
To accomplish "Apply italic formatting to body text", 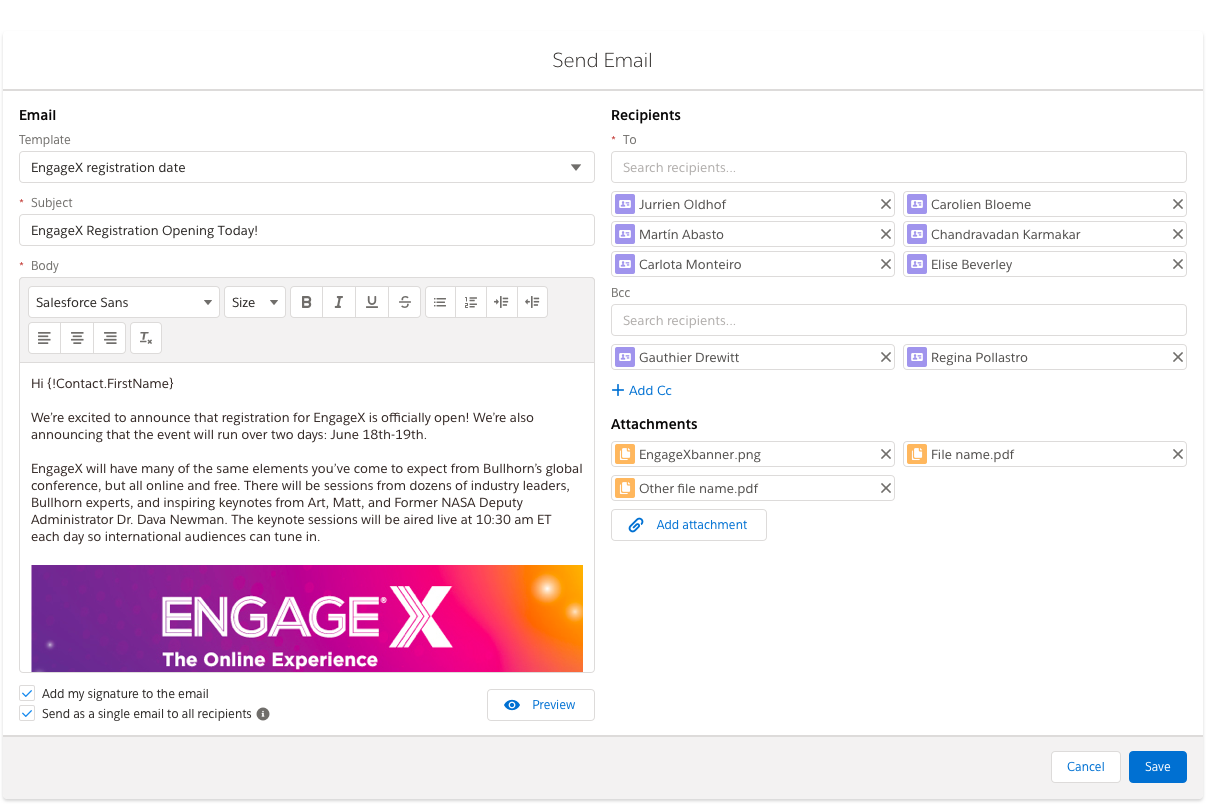I will pyautogui.click(x=339, y=302).
